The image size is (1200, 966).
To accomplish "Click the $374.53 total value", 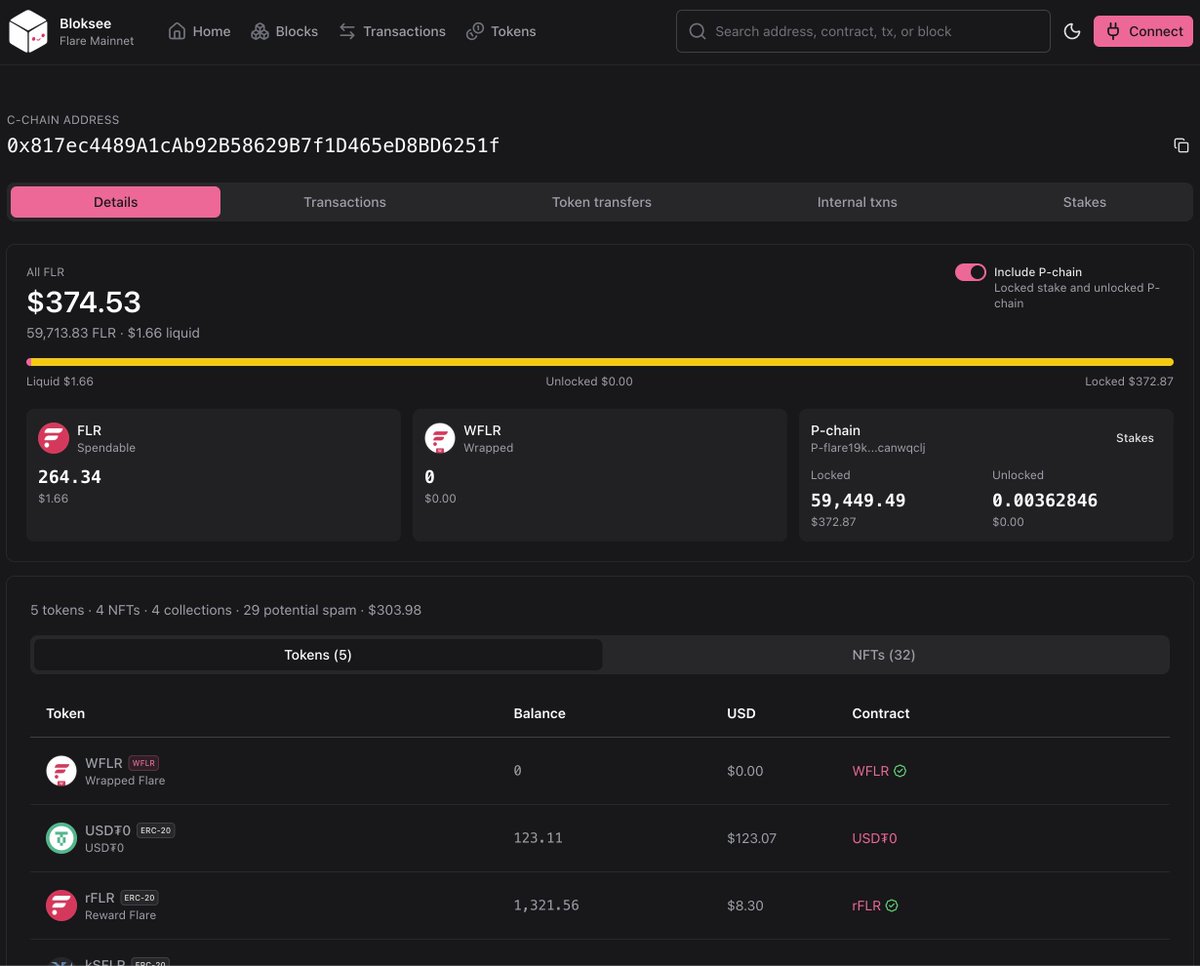I will coord(84,302).
